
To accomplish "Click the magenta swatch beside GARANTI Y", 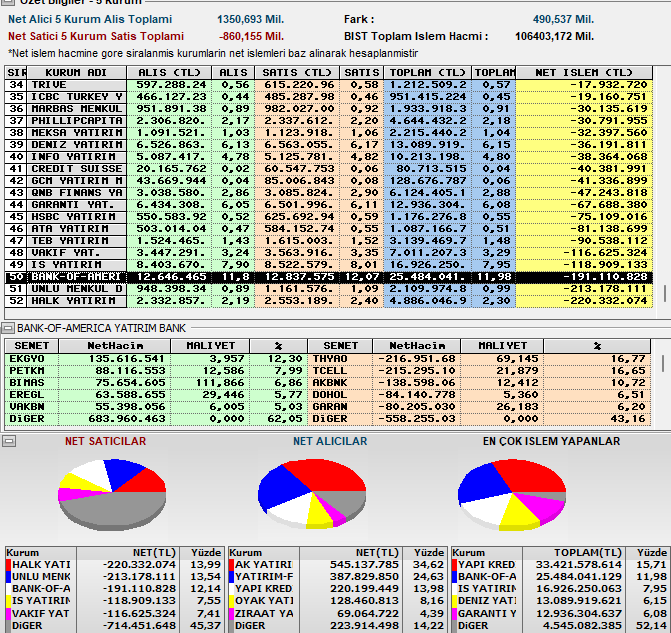I will (x=455, y=613).
